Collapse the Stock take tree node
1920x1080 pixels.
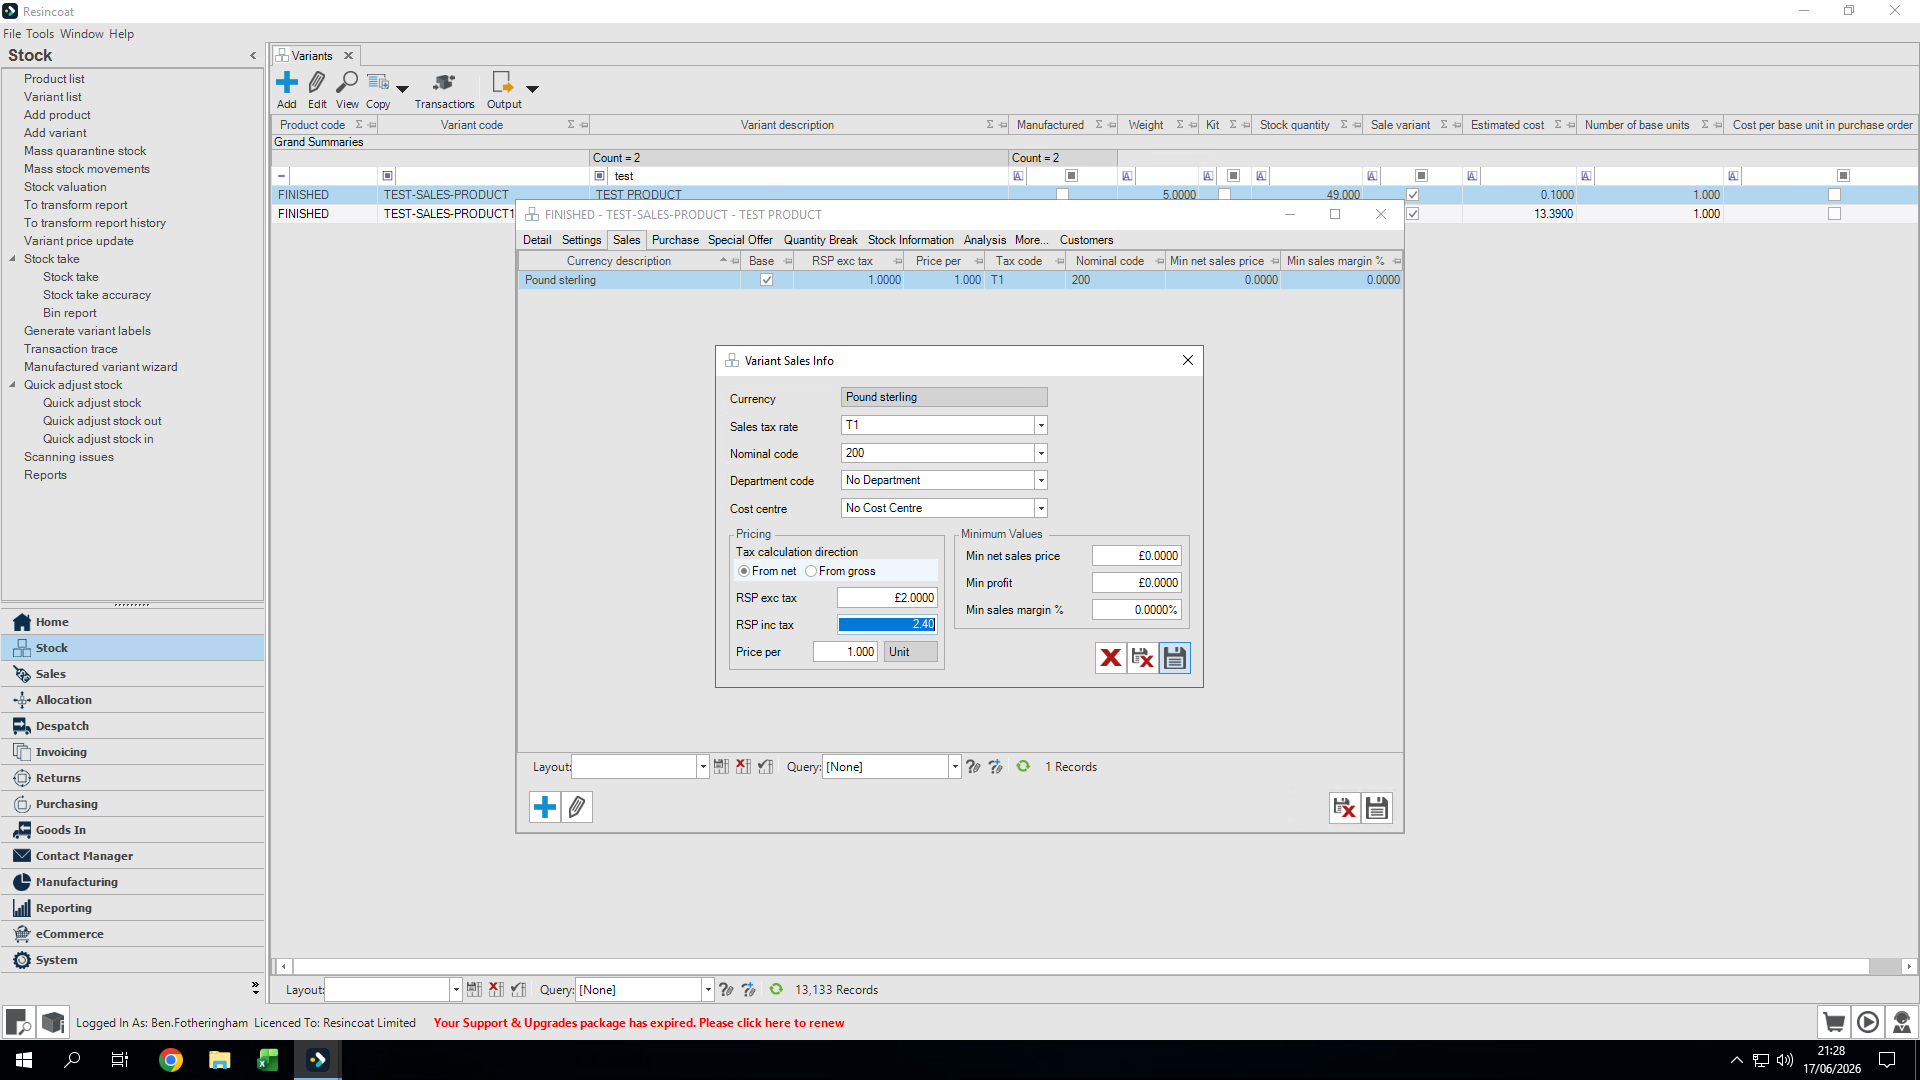[13, 259]
